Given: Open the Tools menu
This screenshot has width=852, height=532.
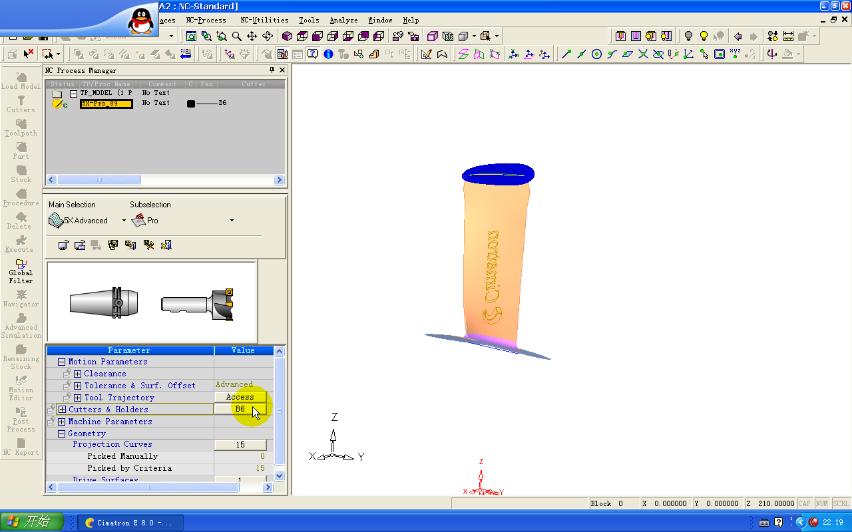Looking at the screenshot, I should (309, 20).
